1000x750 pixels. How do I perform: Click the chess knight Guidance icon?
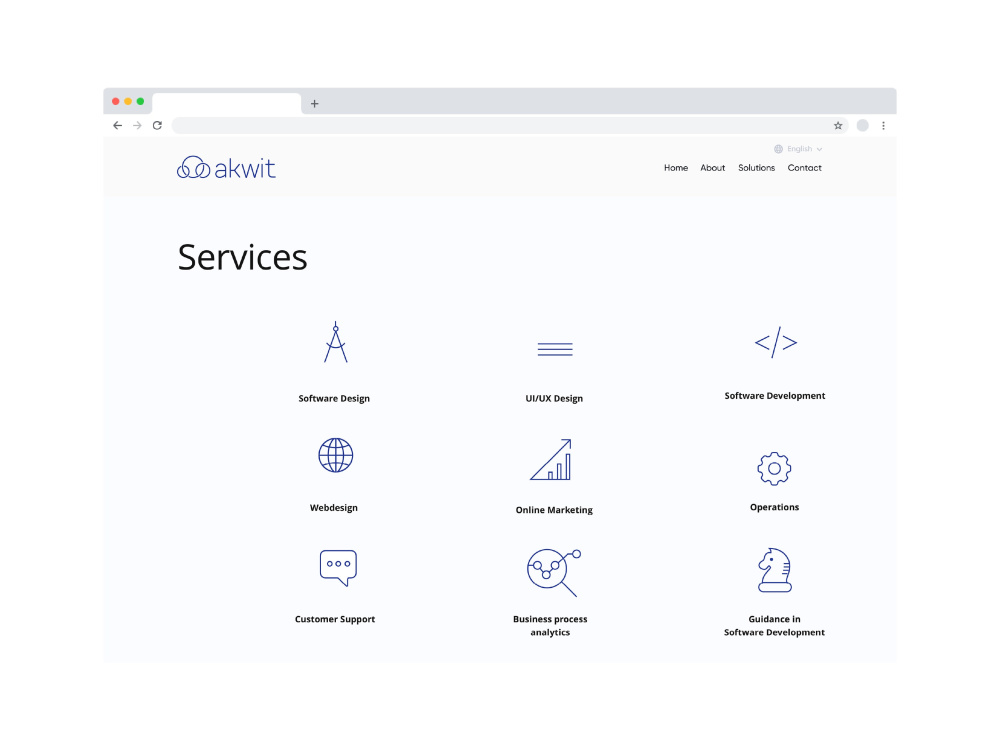tap(774, 570)
